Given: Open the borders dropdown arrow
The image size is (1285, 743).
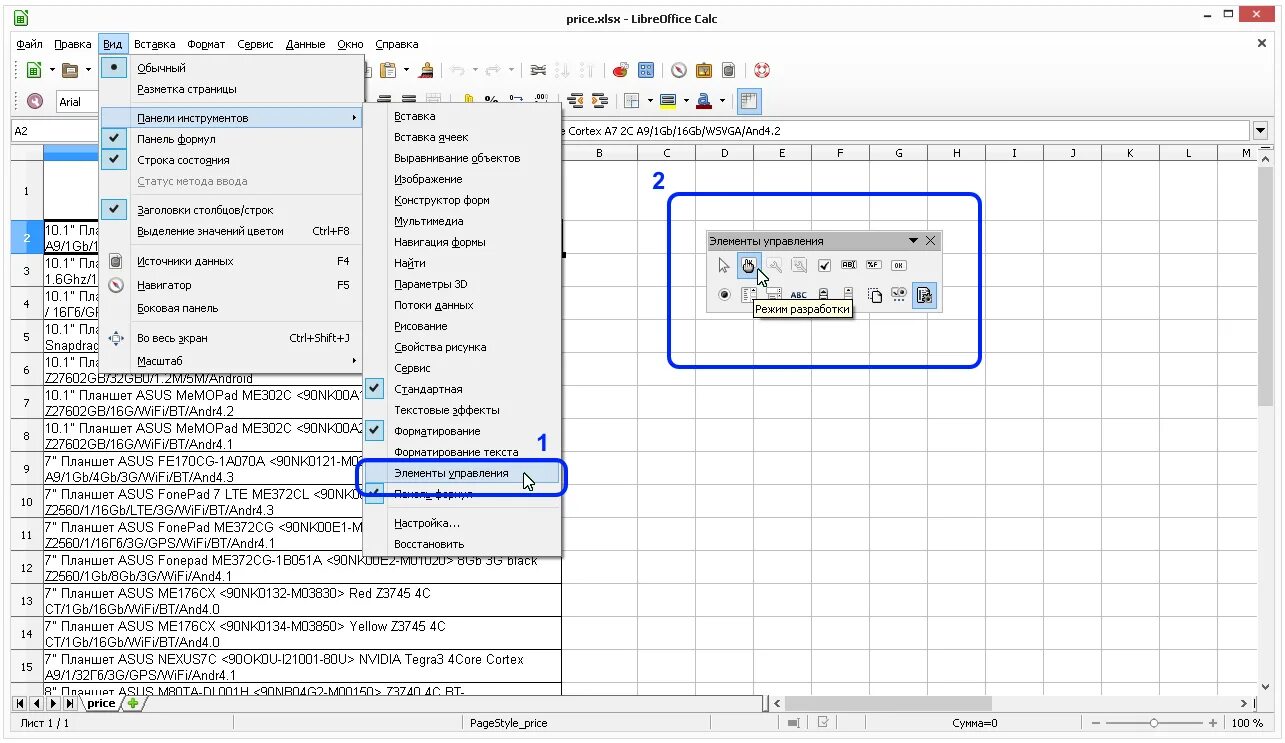Looking at the screenshot, I should point(650,100).
